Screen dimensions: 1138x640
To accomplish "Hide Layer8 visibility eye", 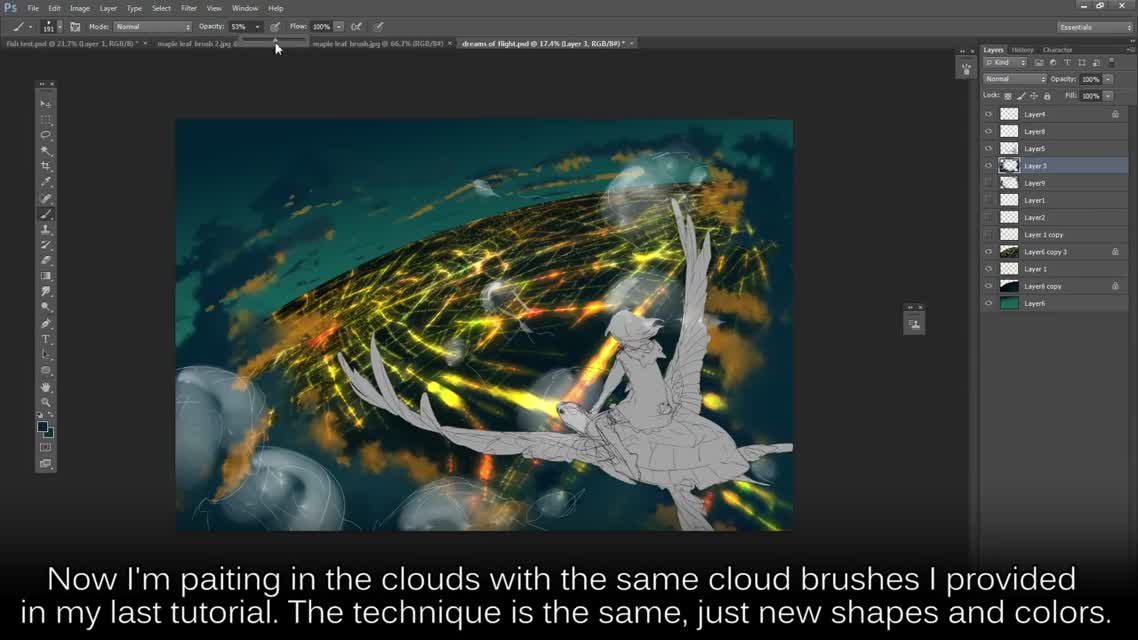I will [x=988, y=131].
